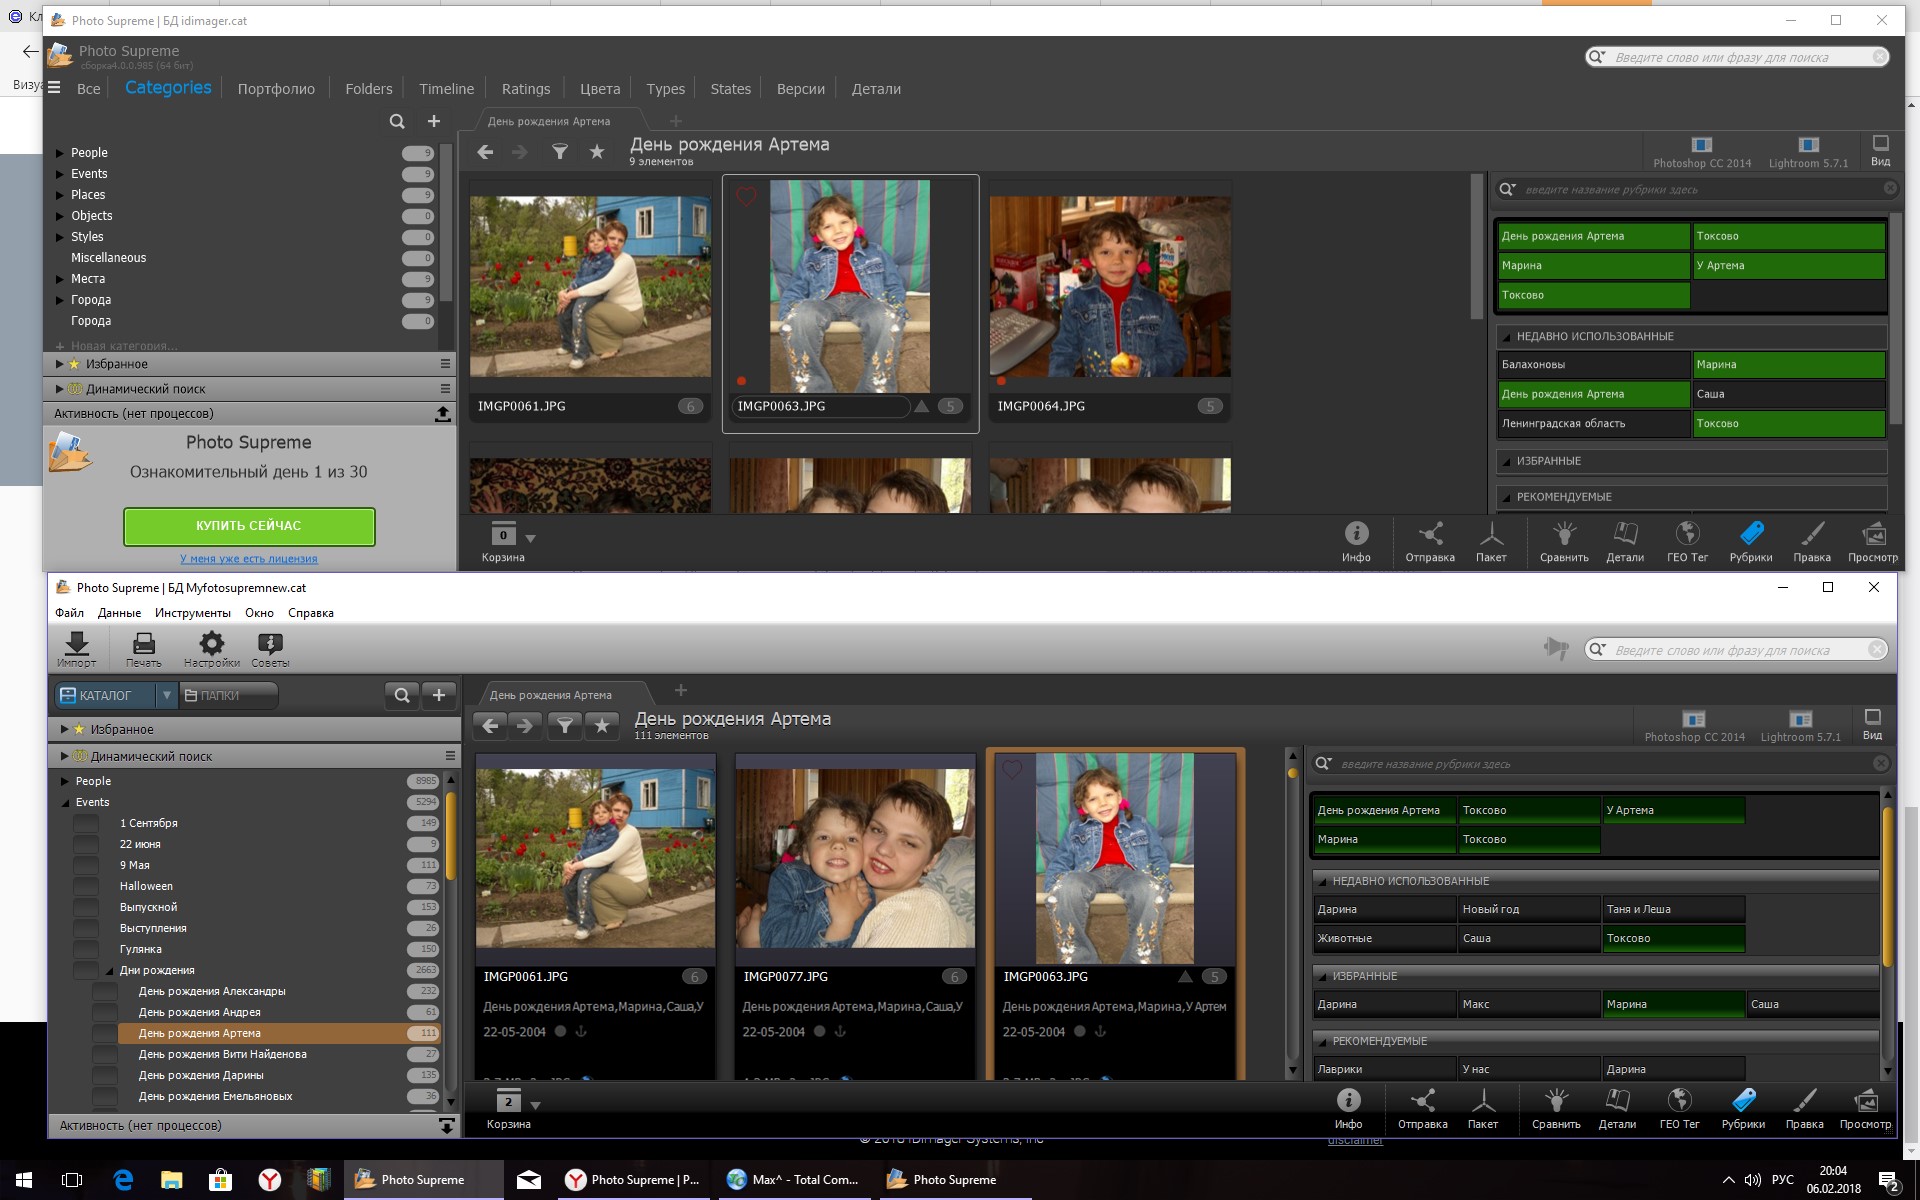Viewport: 1920px width, 1200px height.
Task: Open Инструменты menu in Myfotosupremnew window
Action: (x=193, y=613)
